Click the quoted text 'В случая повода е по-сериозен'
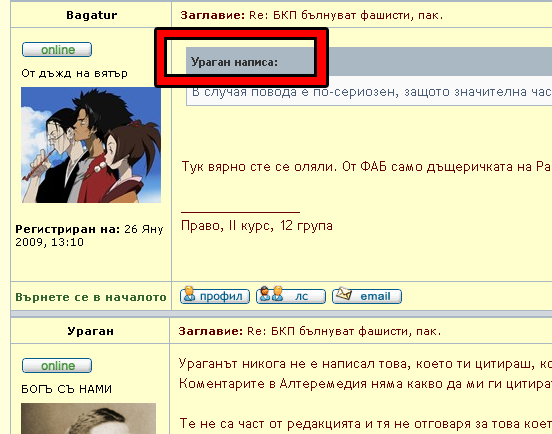This screenshot has height=434, width=552. click(295, 92)
